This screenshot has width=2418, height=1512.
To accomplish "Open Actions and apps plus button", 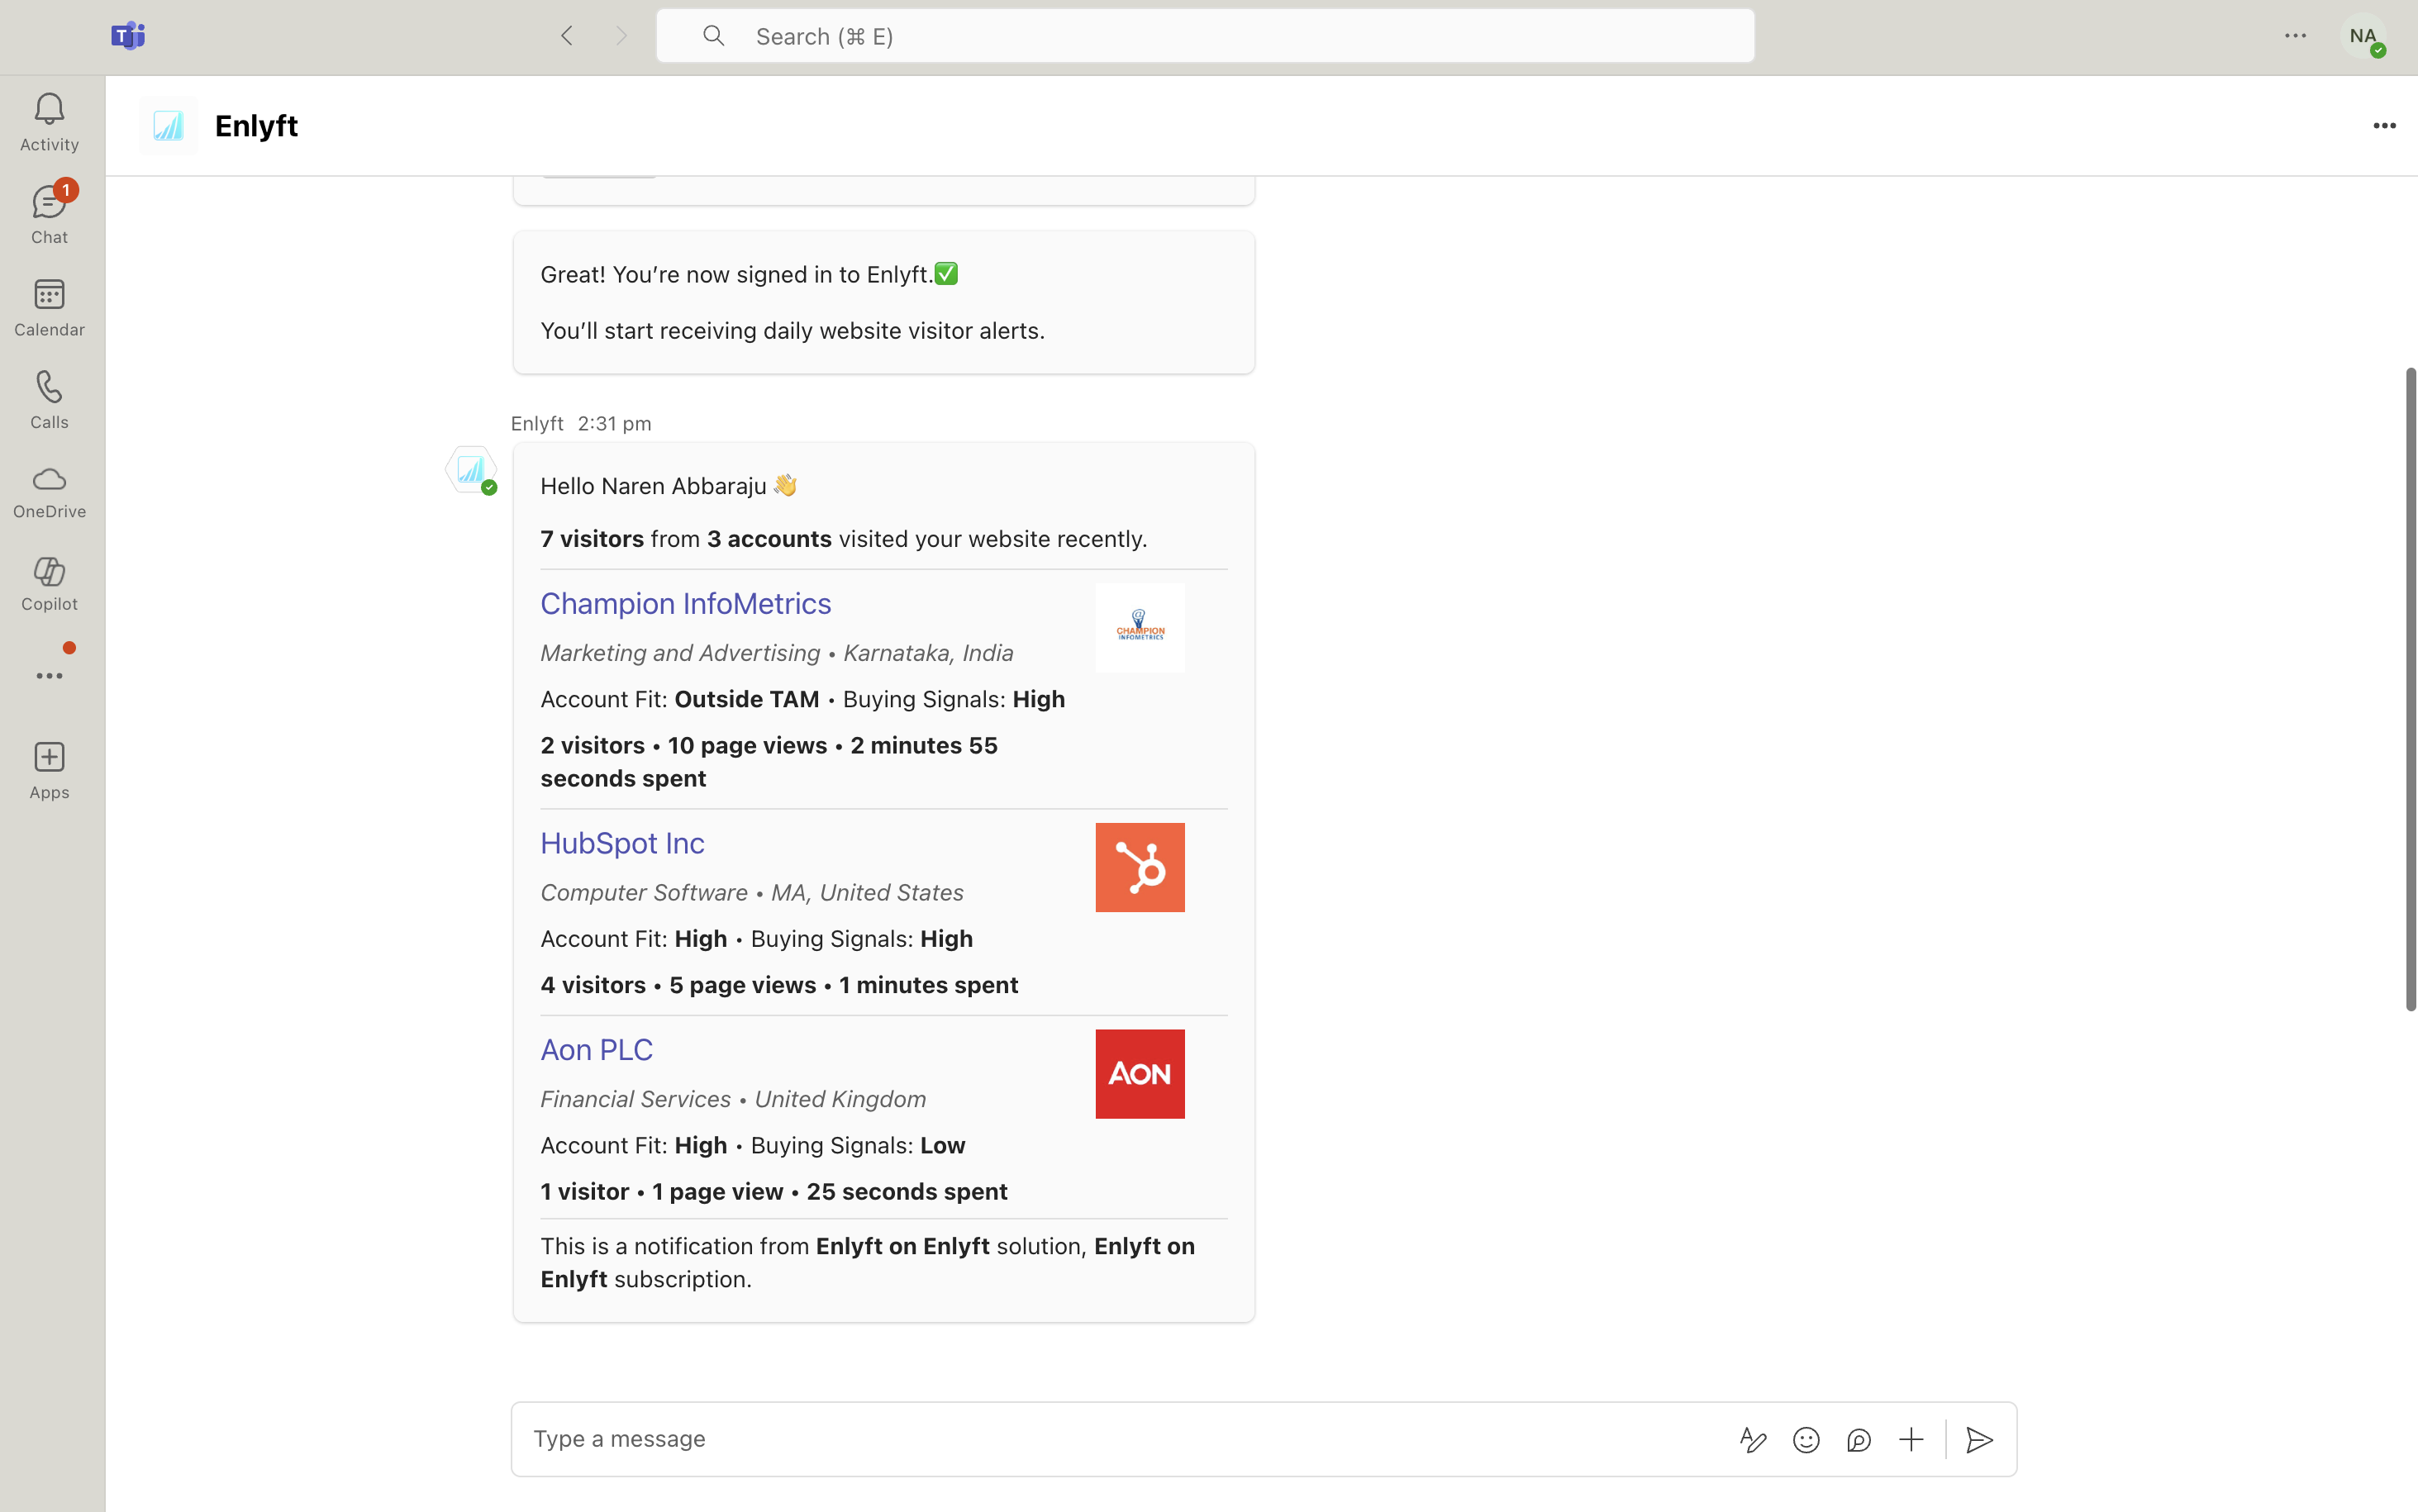I will tap(1911, 1440).
